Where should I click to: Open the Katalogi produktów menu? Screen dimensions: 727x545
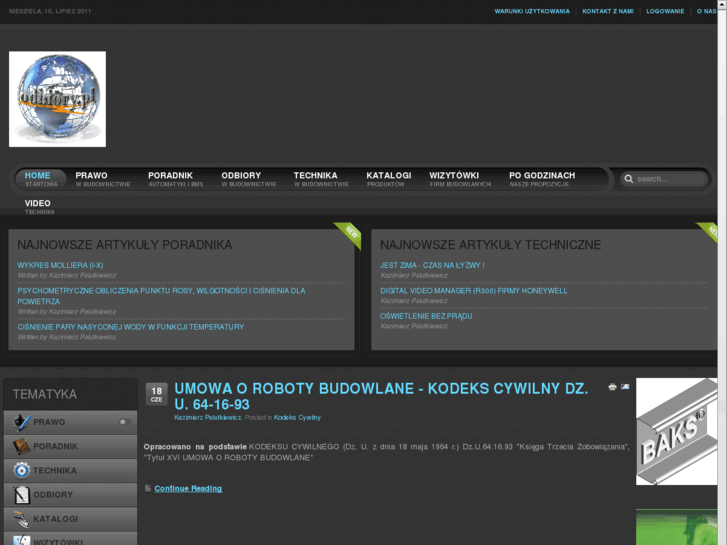coord(389,179)
